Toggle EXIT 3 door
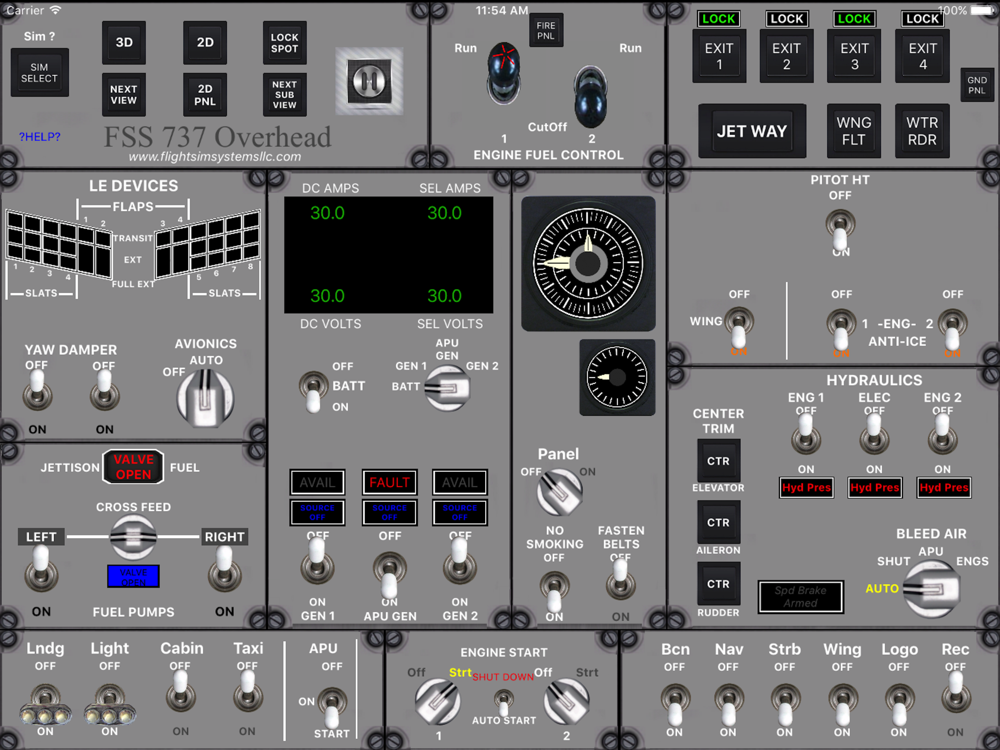Screen dimensions: 1000x750 pyautogui.click(x=854, y=57)
